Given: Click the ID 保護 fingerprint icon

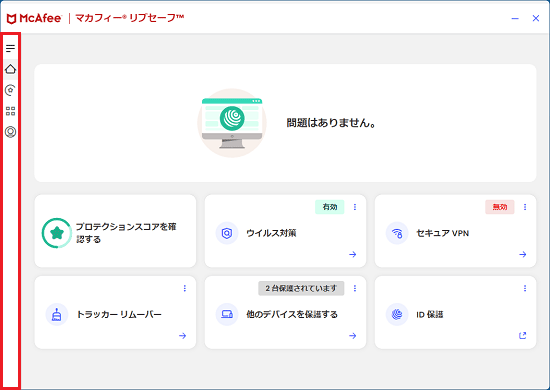Looking at the screenshot, I should [397, 314].
